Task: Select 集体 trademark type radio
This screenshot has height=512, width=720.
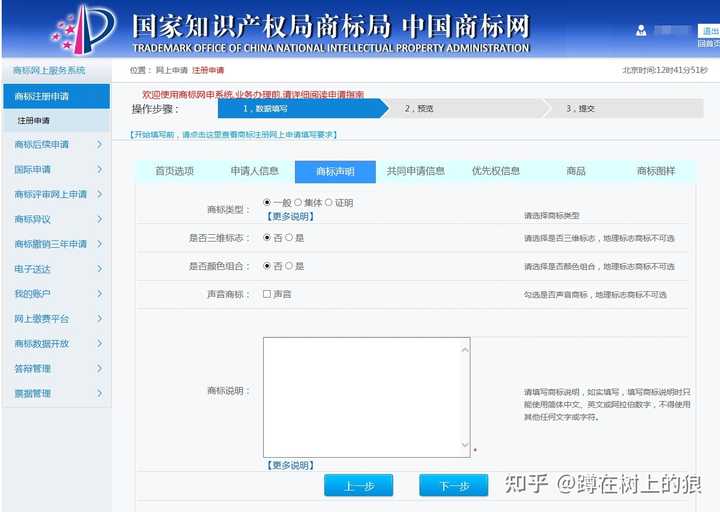Action: 298,202
